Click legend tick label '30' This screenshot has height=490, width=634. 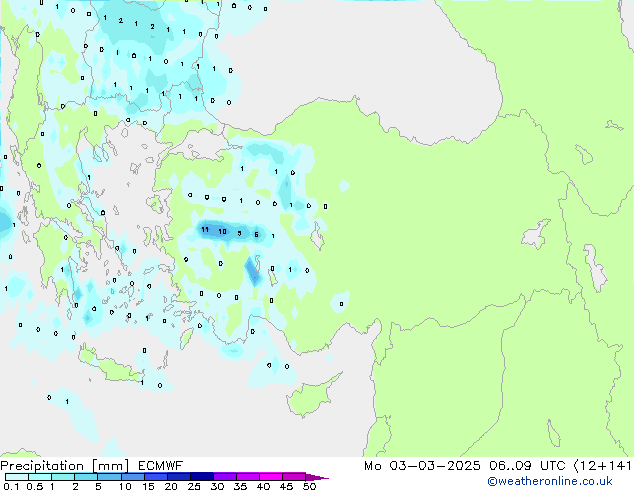tap(217, 486)
